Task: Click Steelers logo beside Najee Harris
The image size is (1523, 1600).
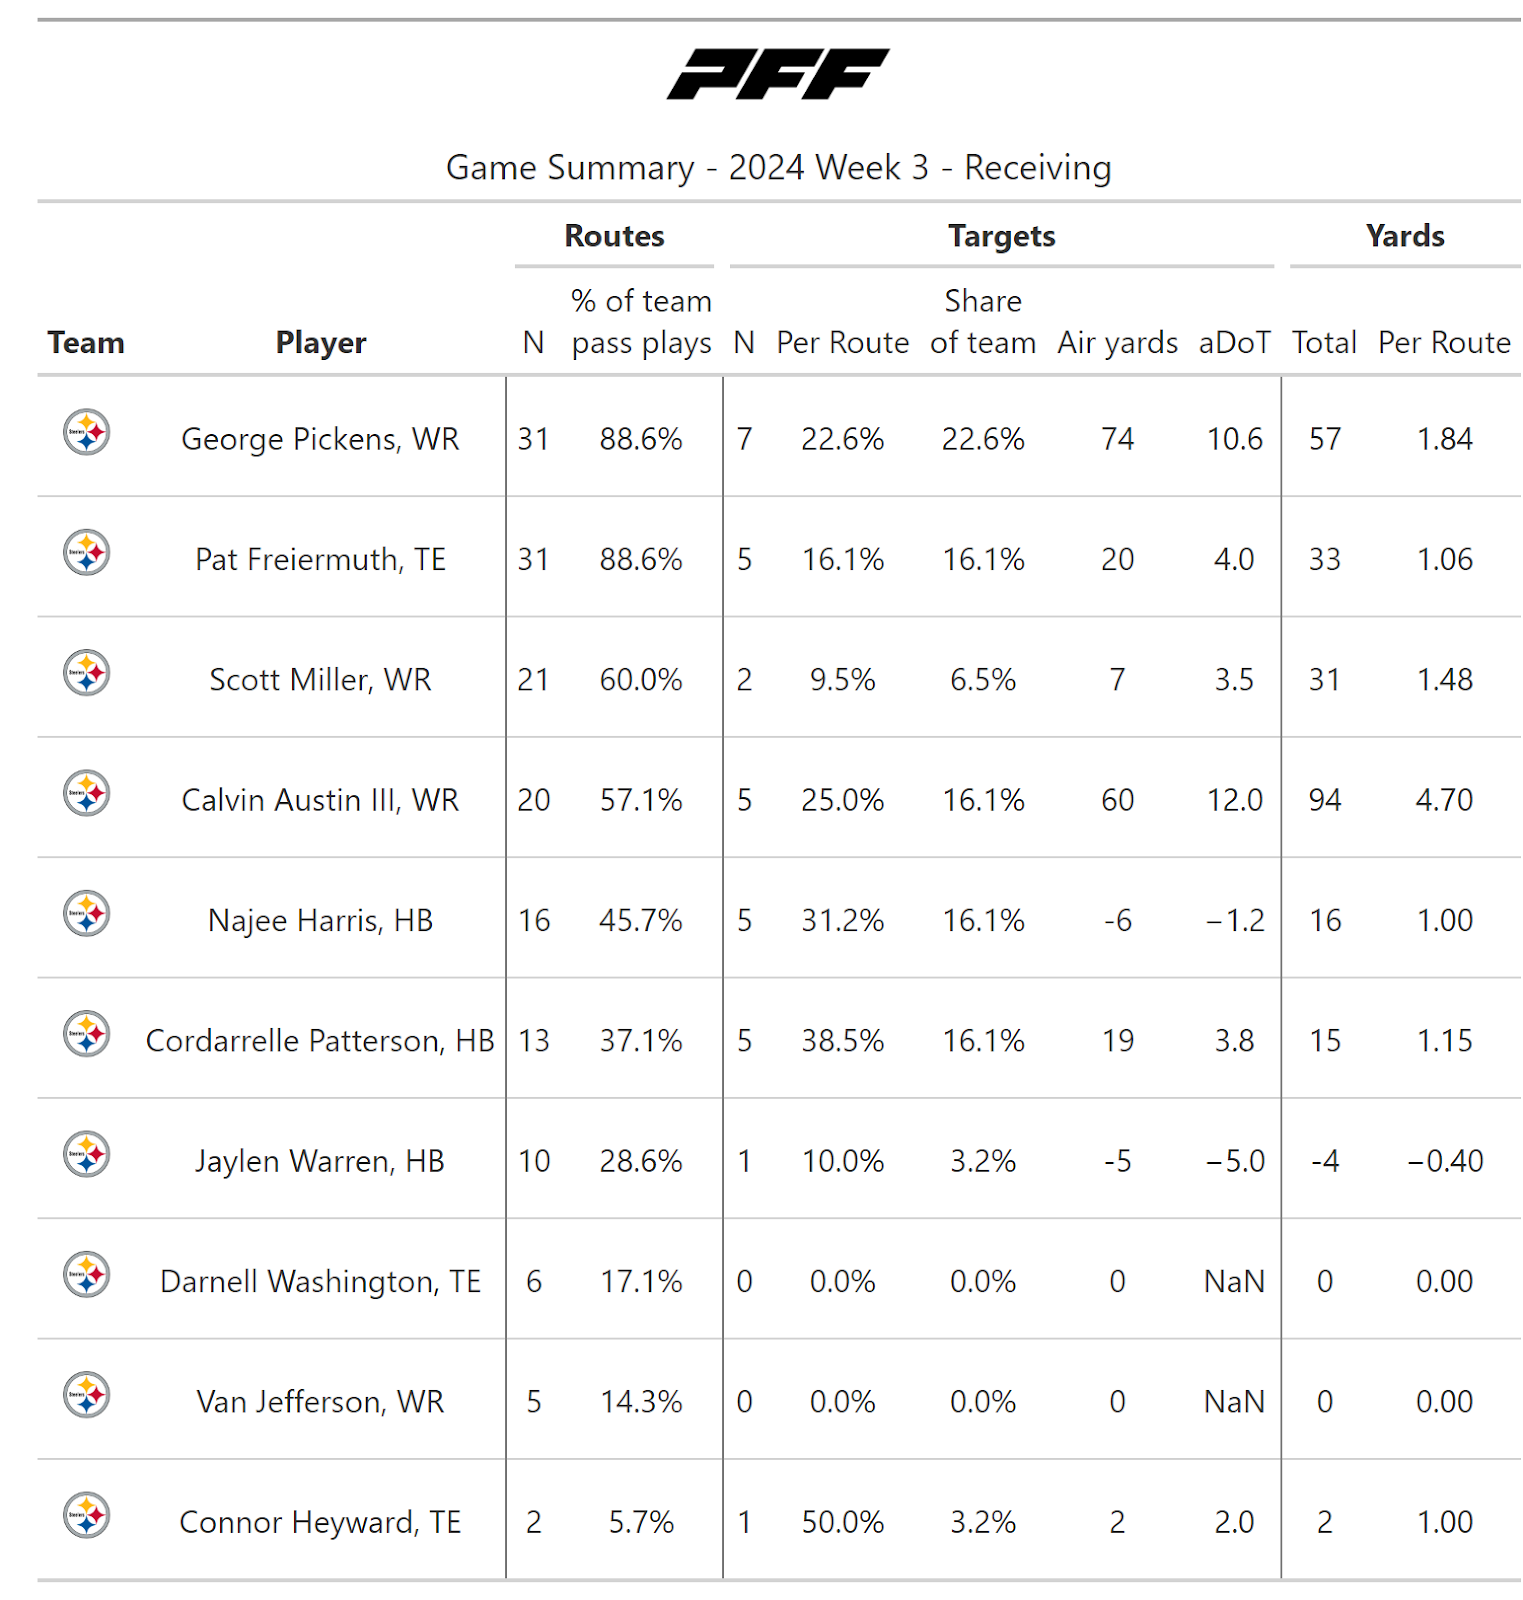Action: (x=87, y=914)
